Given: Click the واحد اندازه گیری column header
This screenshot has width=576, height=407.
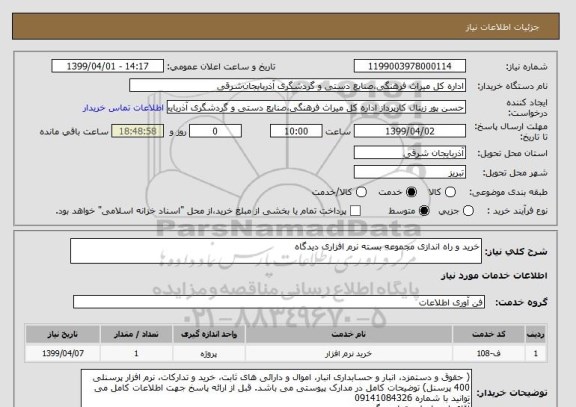Looking at the screenshot, I should point(209,334).
